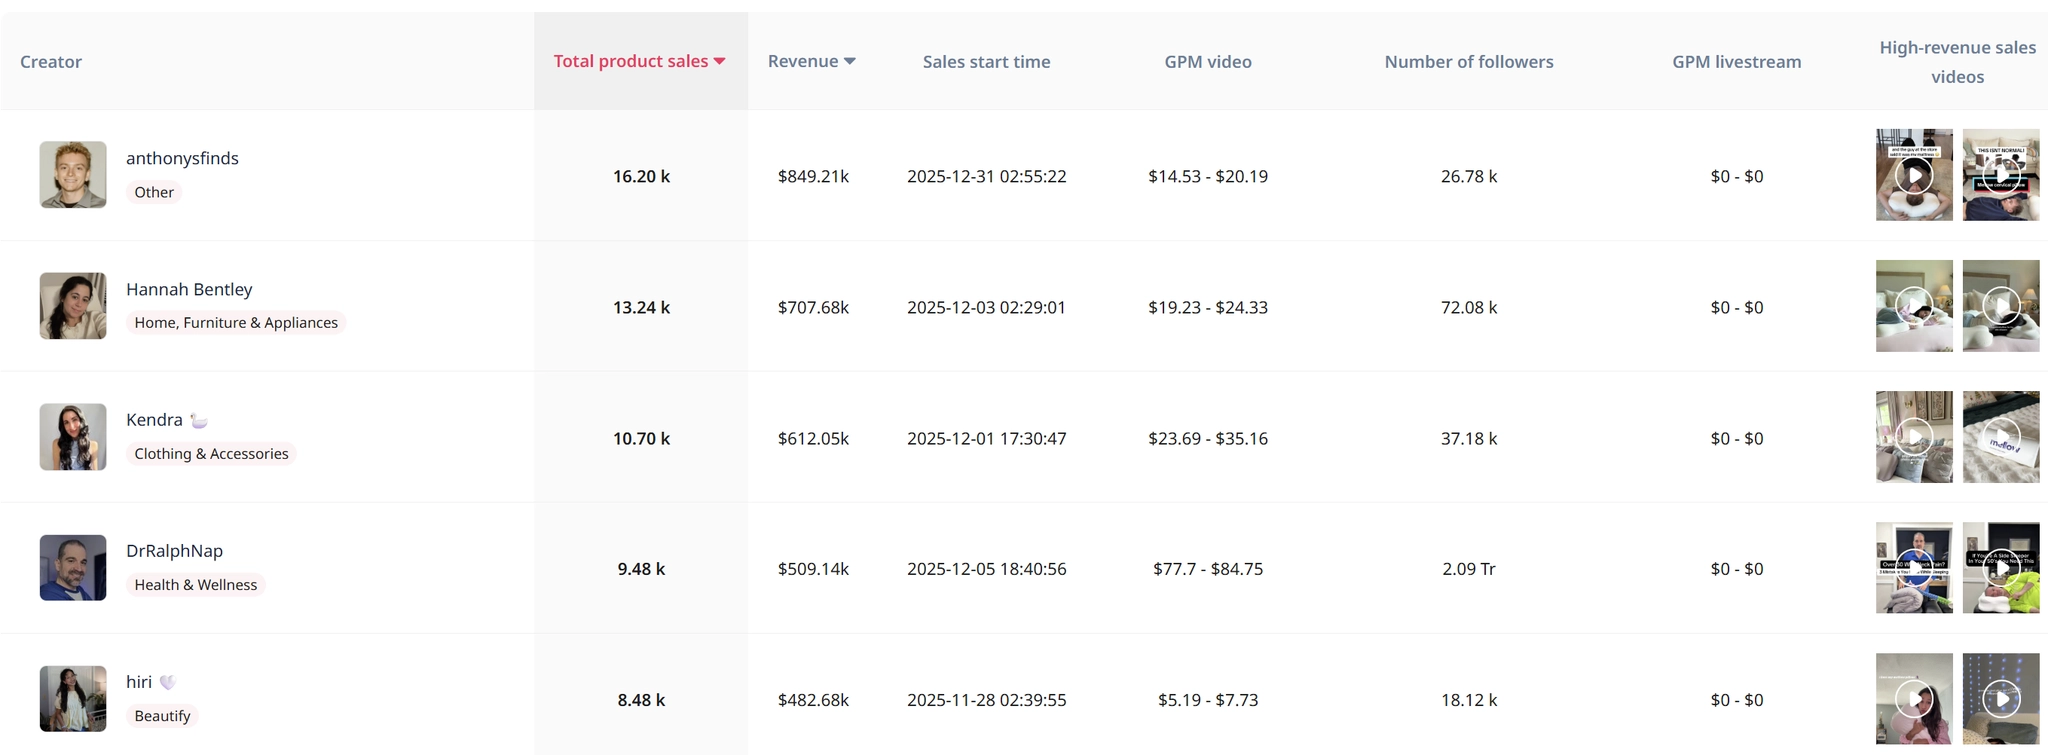The image size is (2048, 755).
Task: Select the 9.48 k sales value
Action: pyautogui.click(x=641, y=569)
